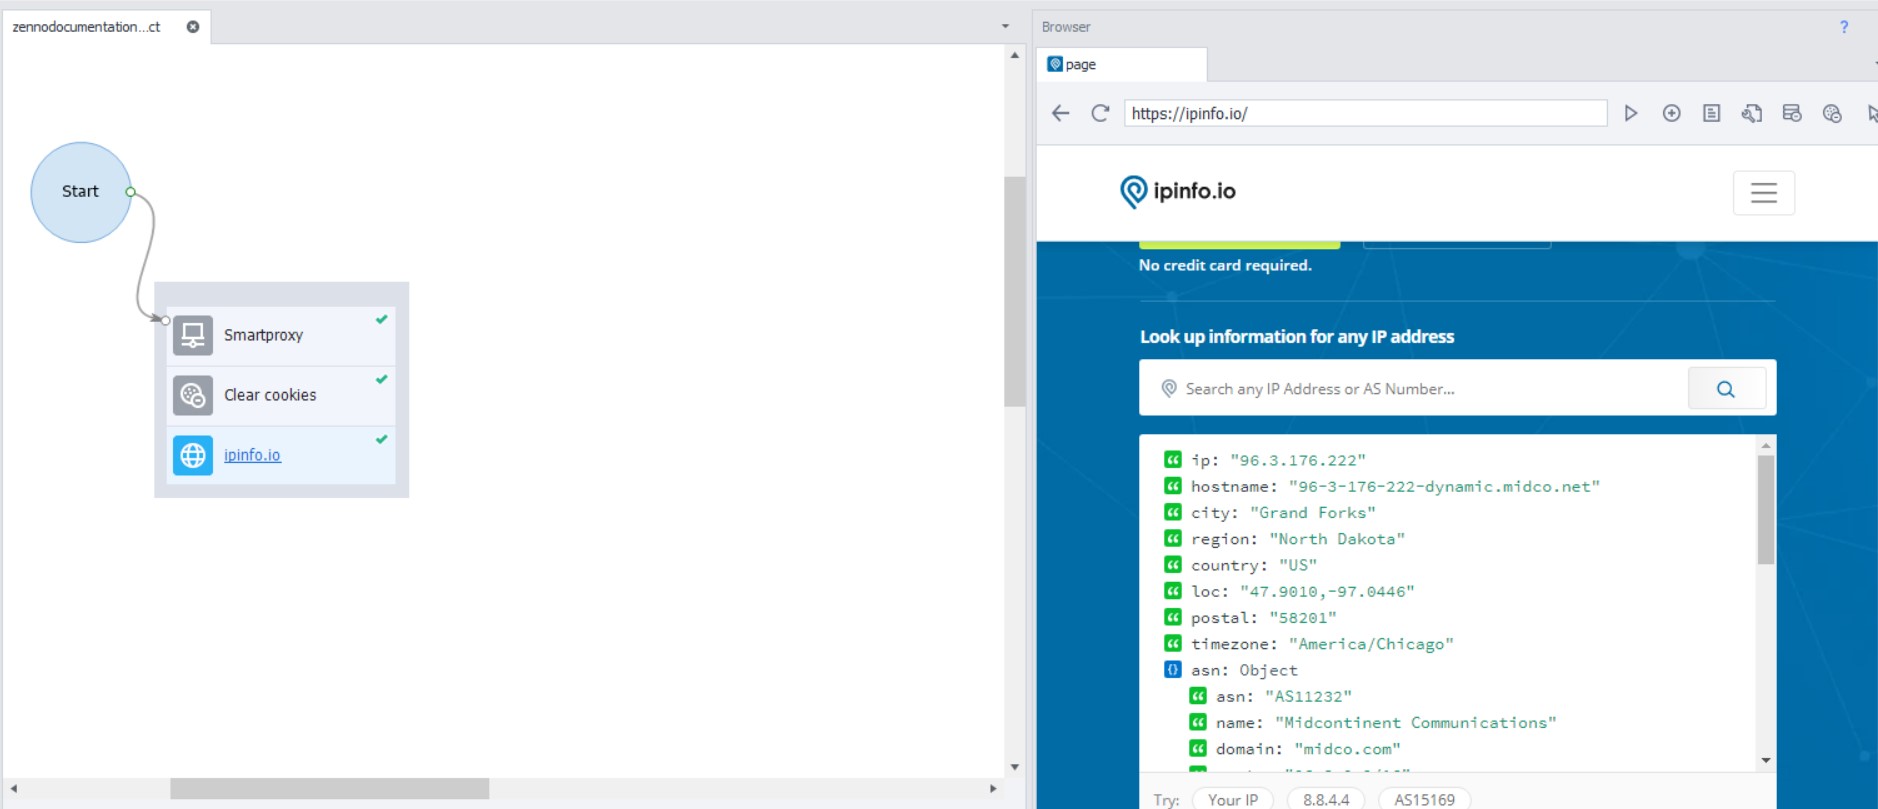The width and height of the screenshot is (1878, 809).
Task: Click domain value "midco.com"
Action: coord(1347,748)
